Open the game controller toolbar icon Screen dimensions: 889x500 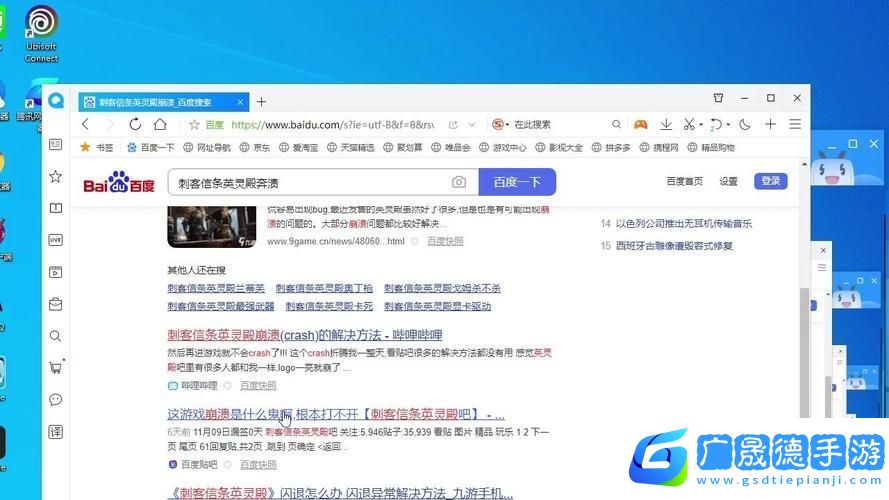pos(641,124)
